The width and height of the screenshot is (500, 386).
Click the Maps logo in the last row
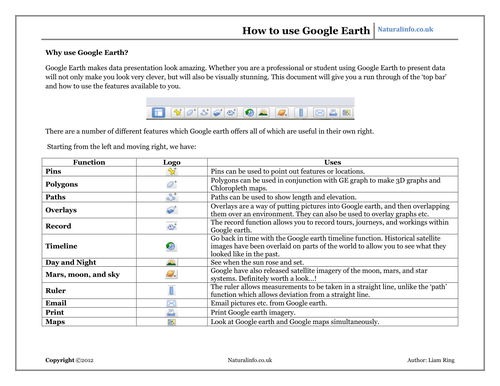171,322
